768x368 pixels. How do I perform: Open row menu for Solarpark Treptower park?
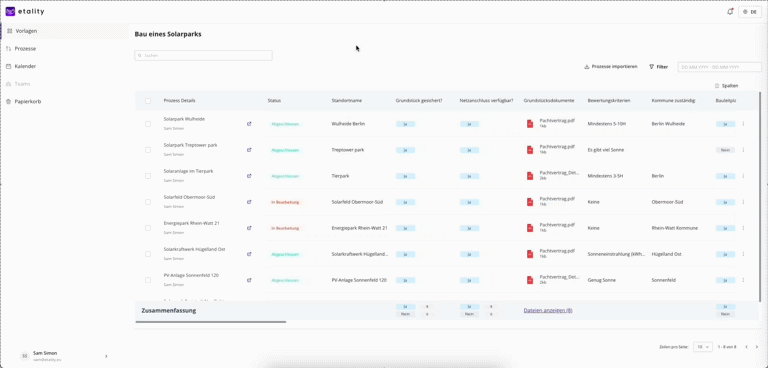[x=743, y=150]
